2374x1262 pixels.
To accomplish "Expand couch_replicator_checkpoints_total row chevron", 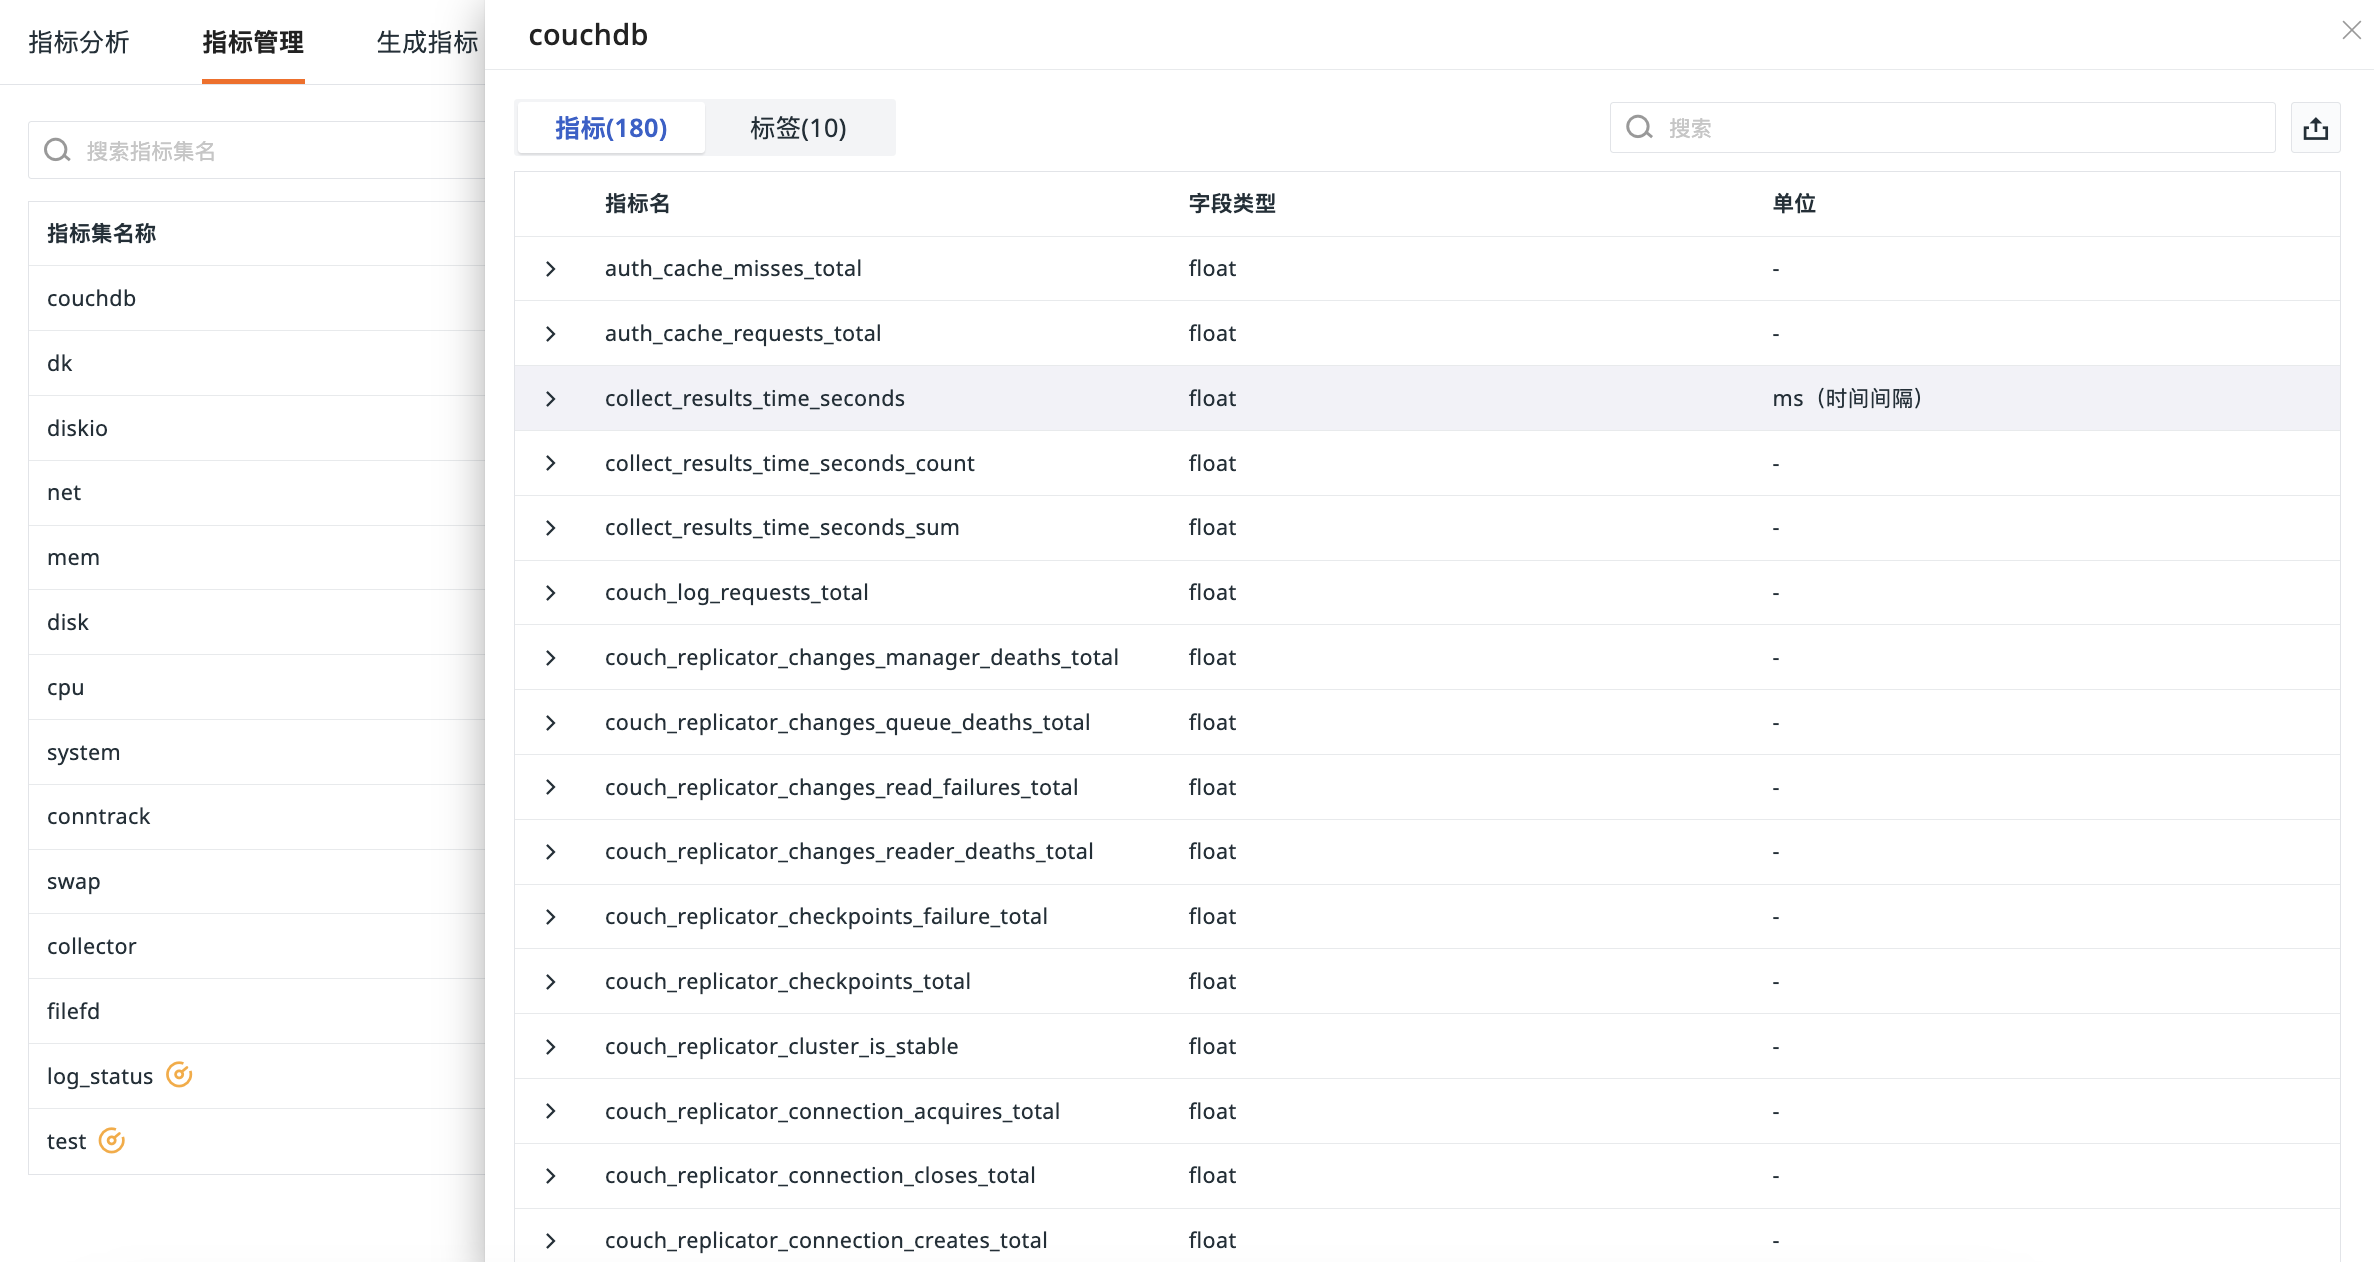I will click(550, 982).
